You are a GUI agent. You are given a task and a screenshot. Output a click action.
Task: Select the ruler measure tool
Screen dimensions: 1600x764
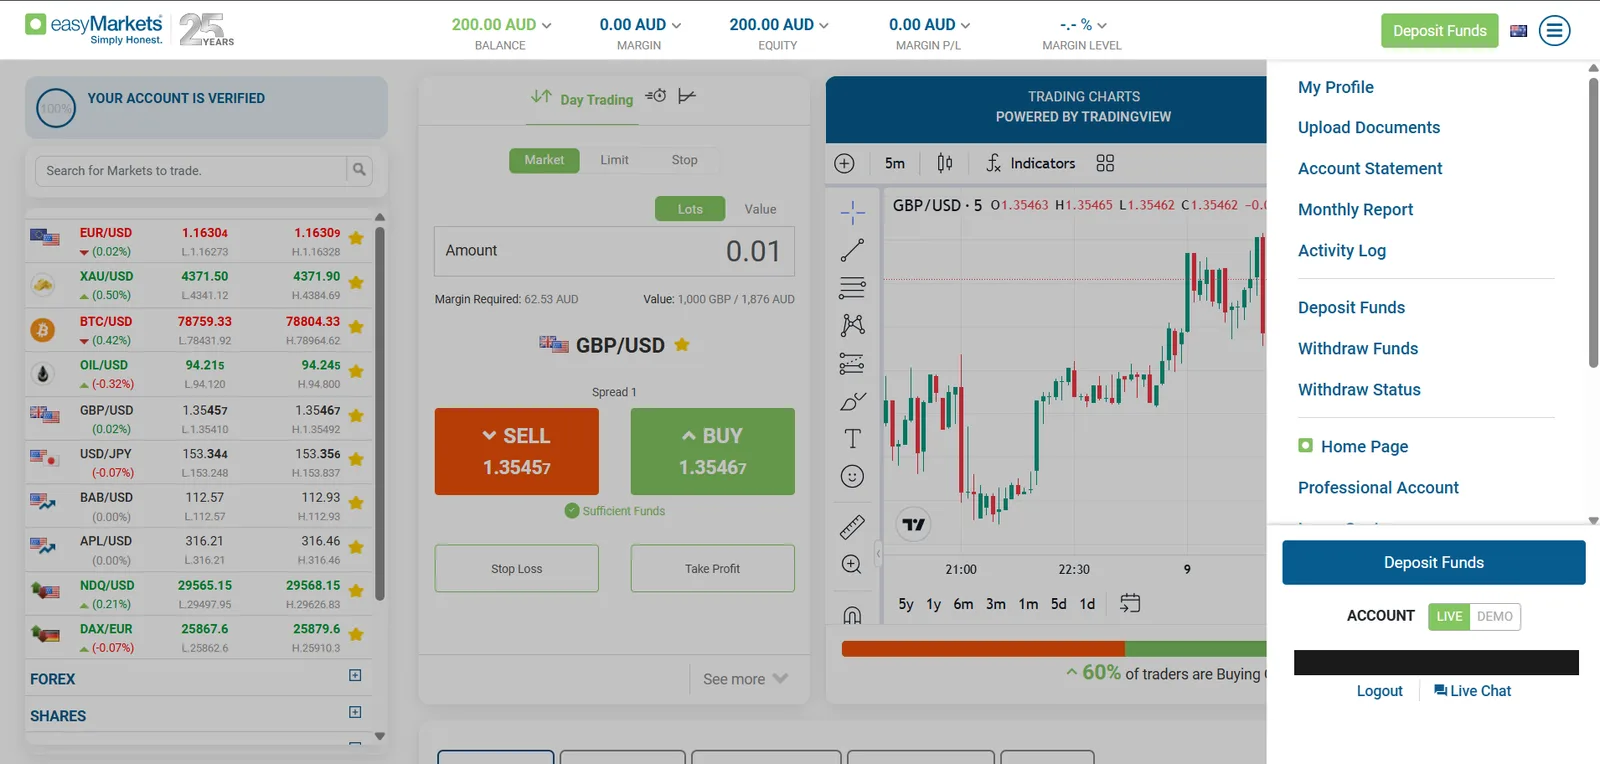[852, 527]
